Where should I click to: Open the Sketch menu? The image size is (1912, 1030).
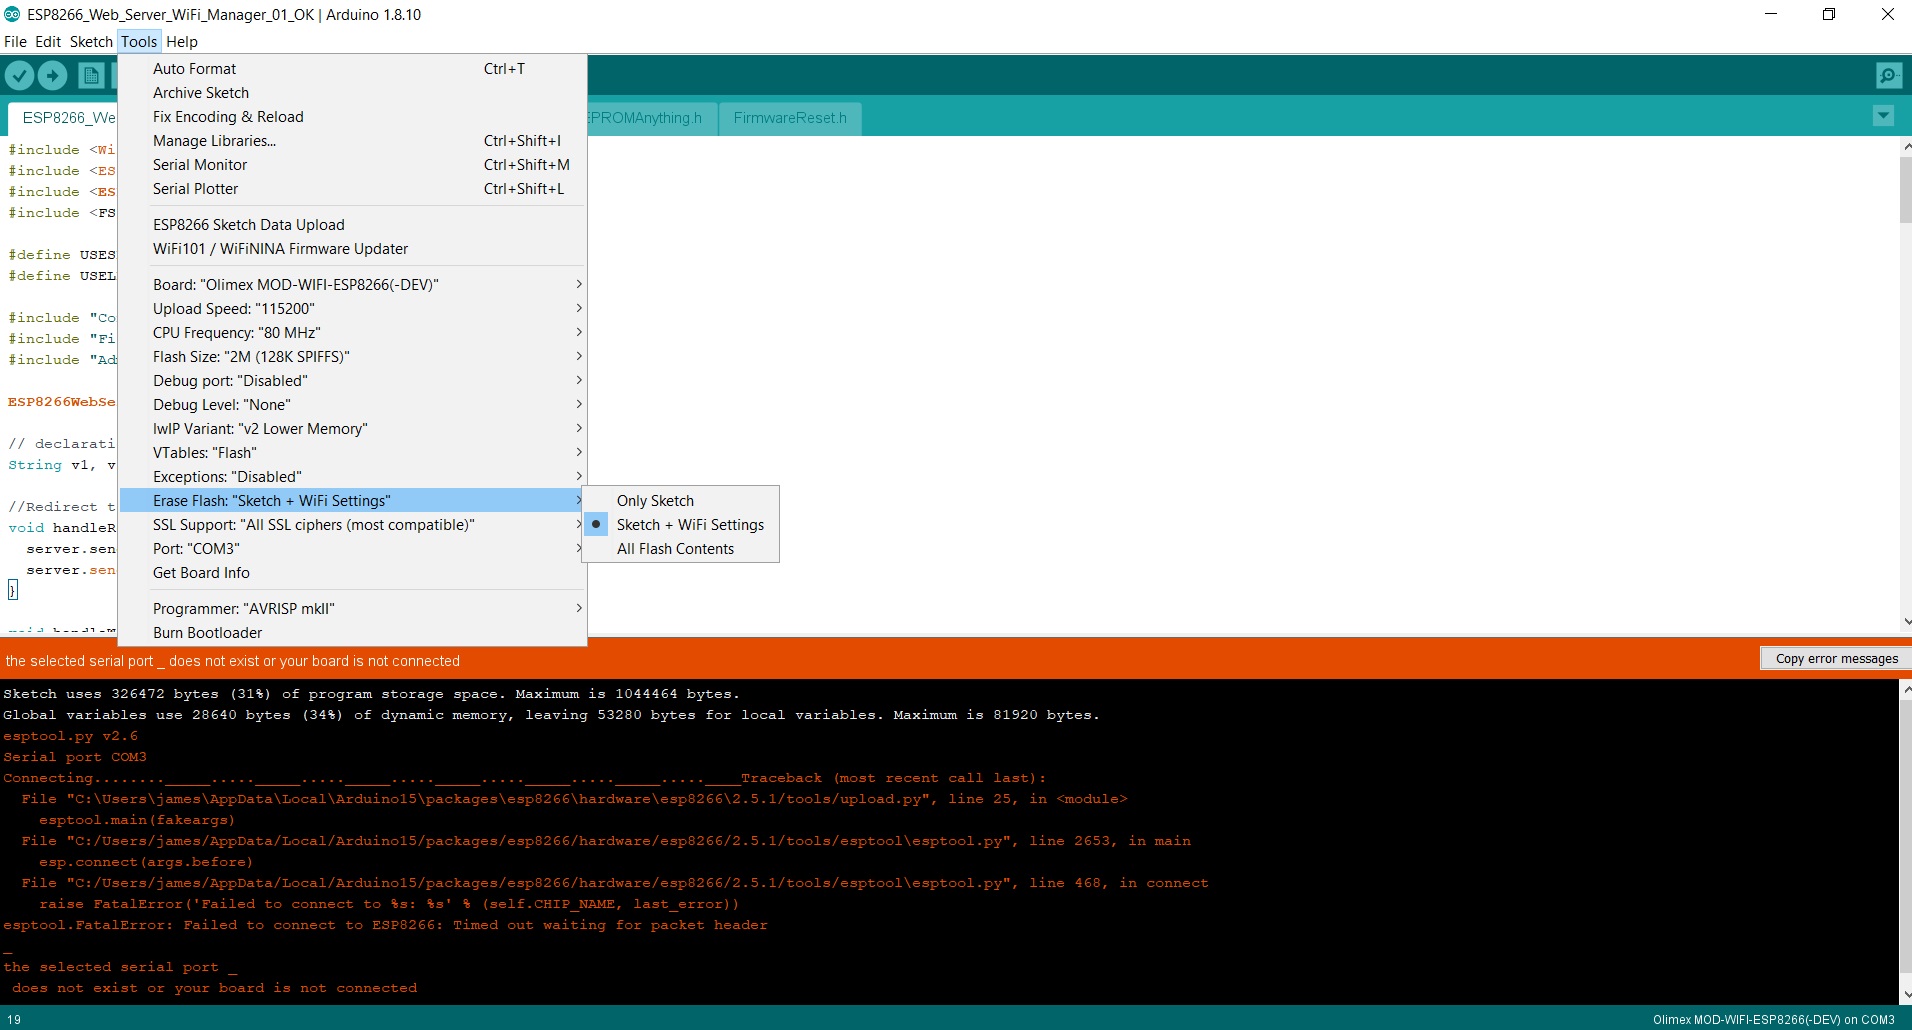91,42
